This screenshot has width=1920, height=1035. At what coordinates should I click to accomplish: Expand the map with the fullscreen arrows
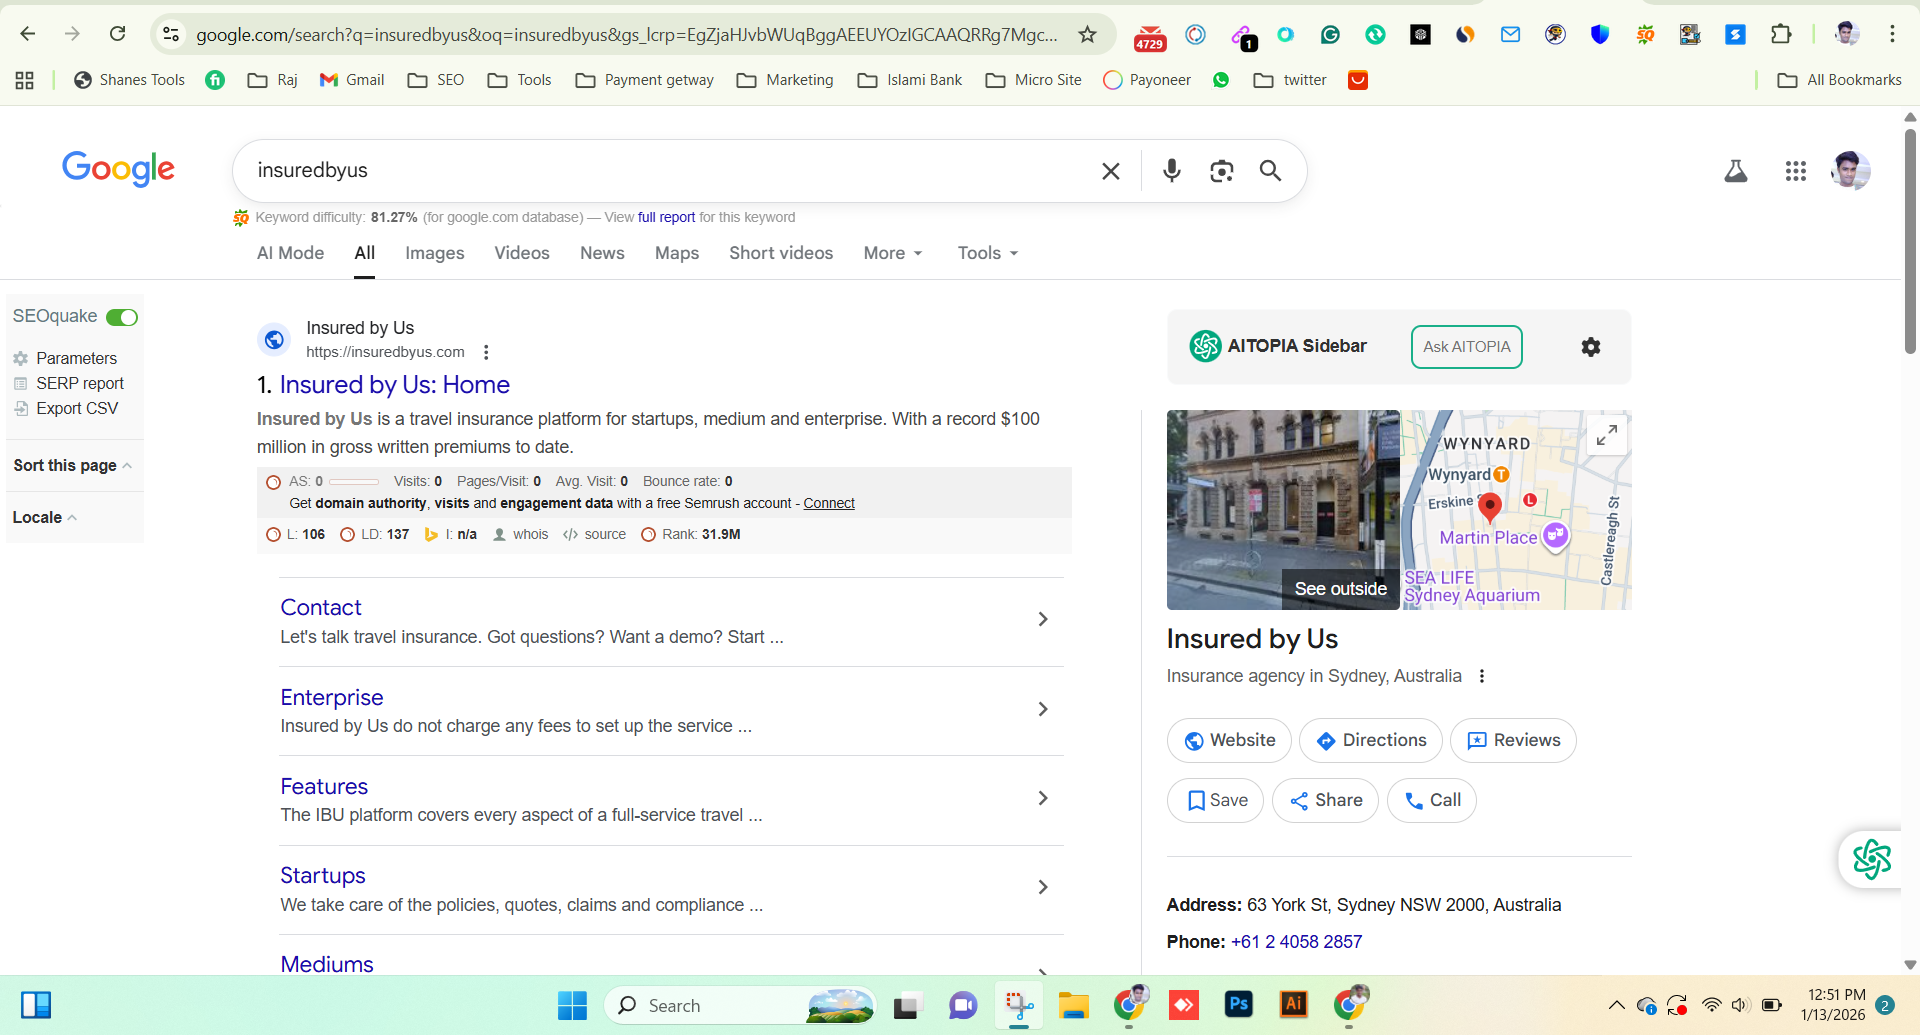1607,435
